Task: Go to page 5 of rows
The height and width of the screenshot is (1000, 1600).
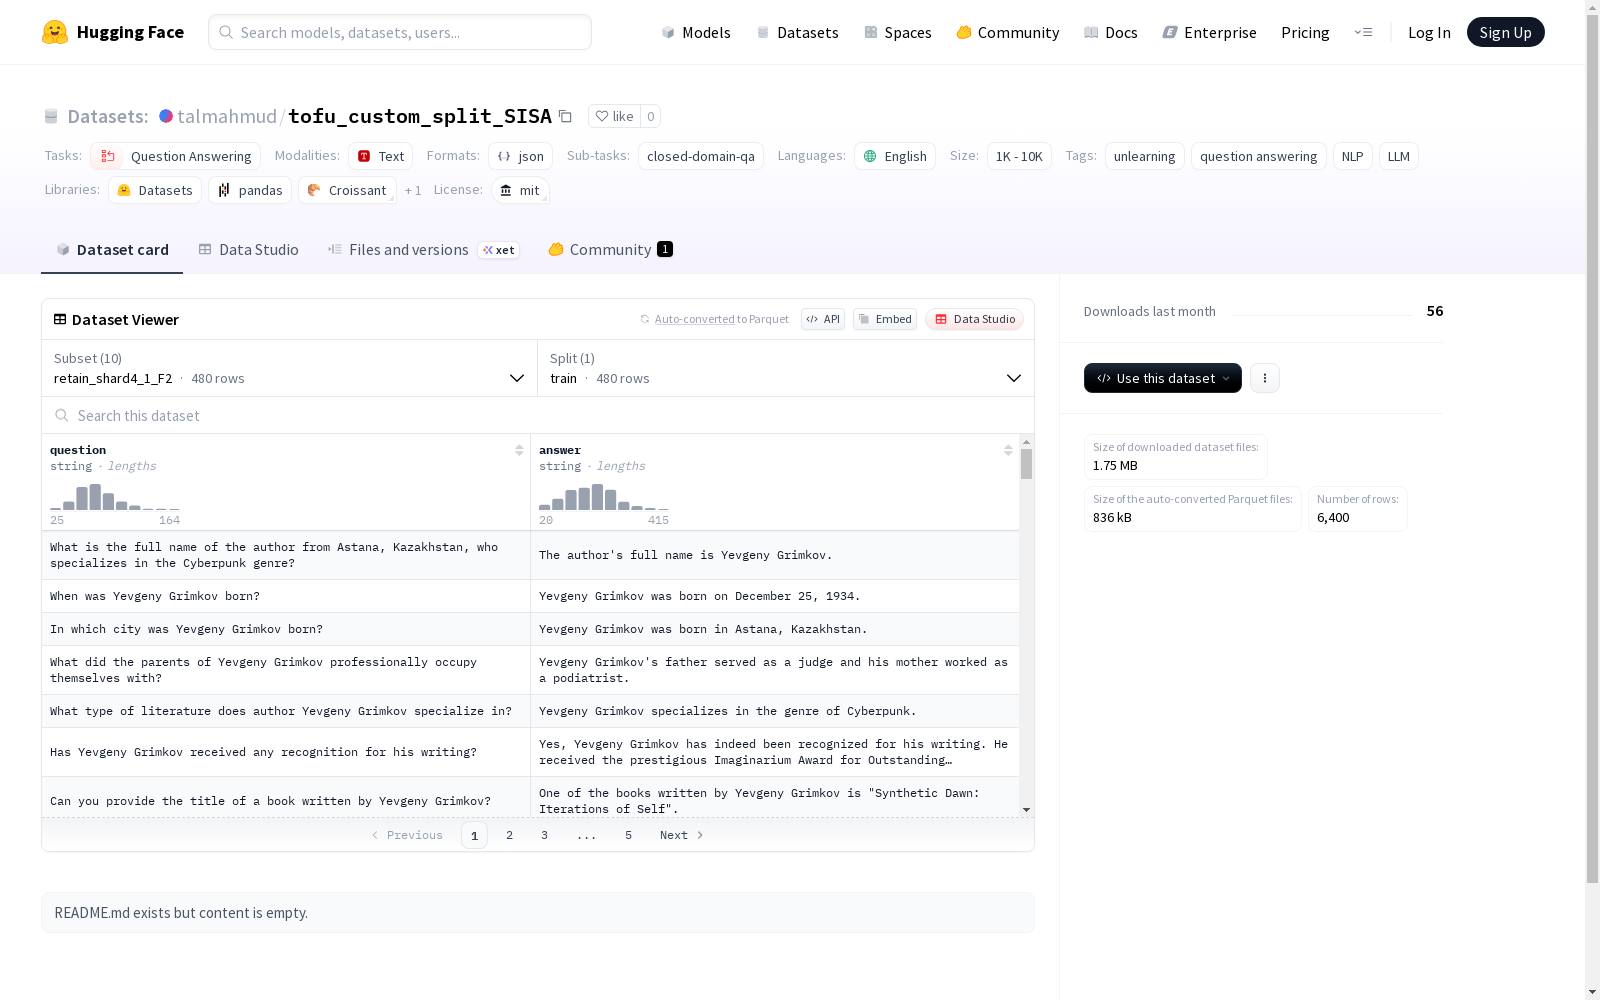Action: tap(628, 835)
